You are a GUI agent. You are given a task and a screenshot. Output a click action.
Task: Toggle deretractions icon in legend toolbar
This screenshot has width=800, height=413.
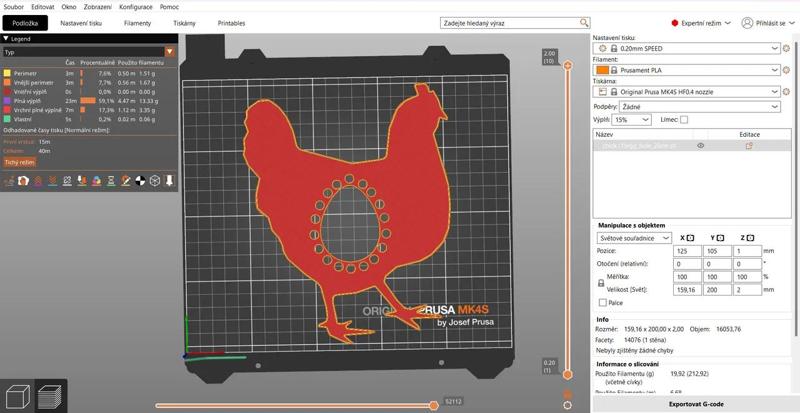pos(52,181)
